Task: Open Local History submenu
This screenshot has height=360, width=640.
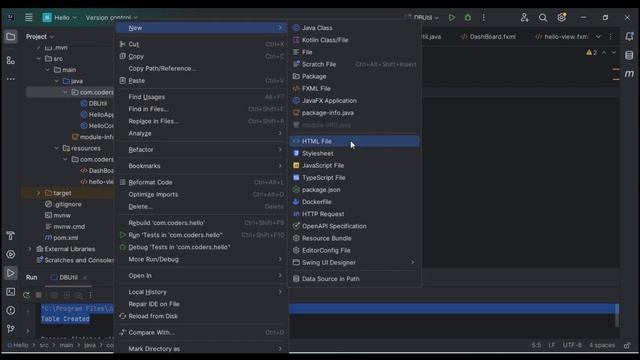Action: click(x=201, y=292)
